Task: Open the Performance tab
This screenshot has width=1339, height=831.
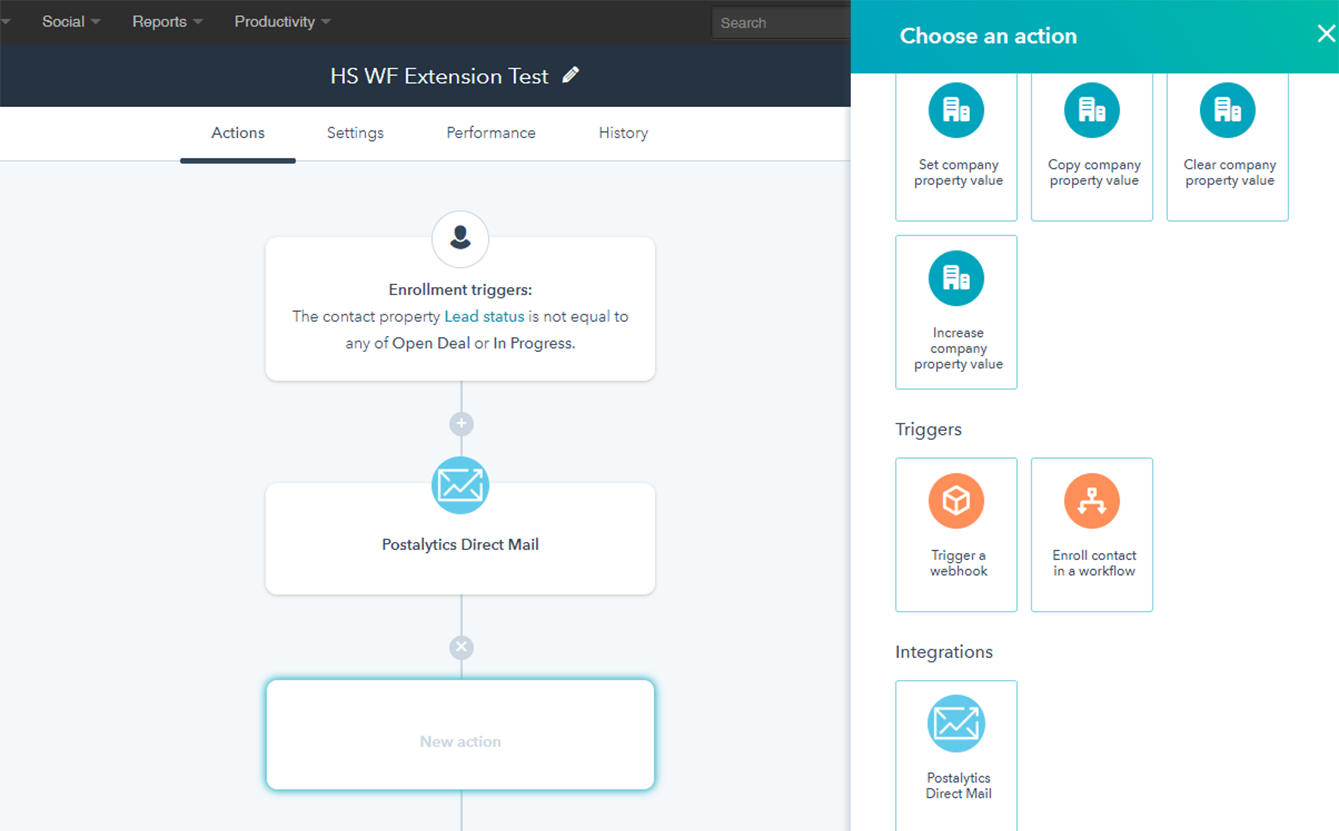Action: (490, 132)
